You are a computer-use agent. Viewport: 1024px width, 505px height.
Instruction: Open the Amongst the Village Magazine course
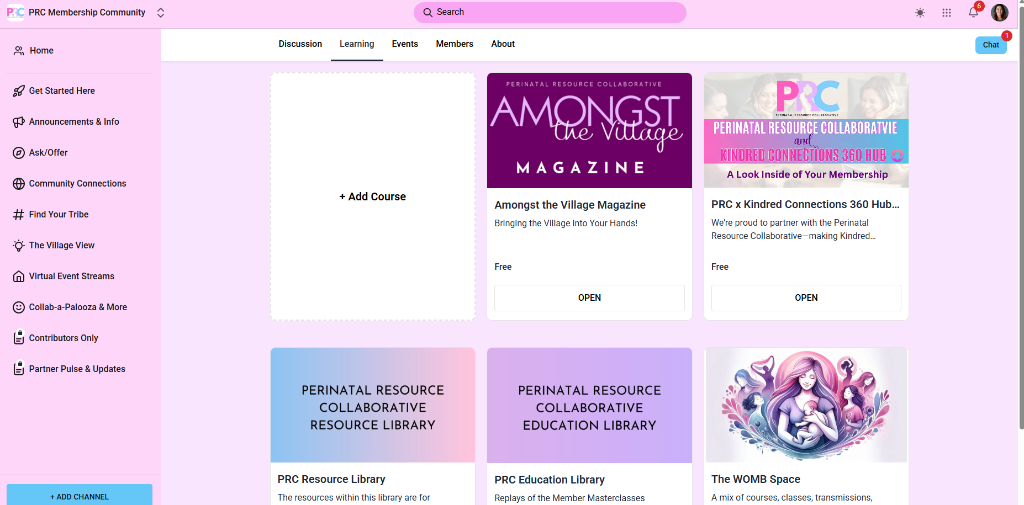point(589,298)
